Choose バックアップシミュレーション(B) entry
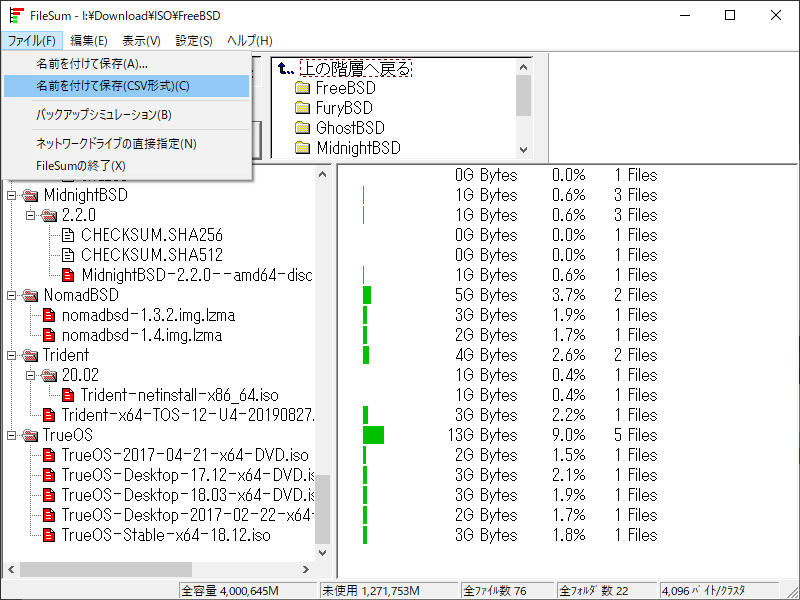Screen dimensions: 800x600 tap(127, 115)
